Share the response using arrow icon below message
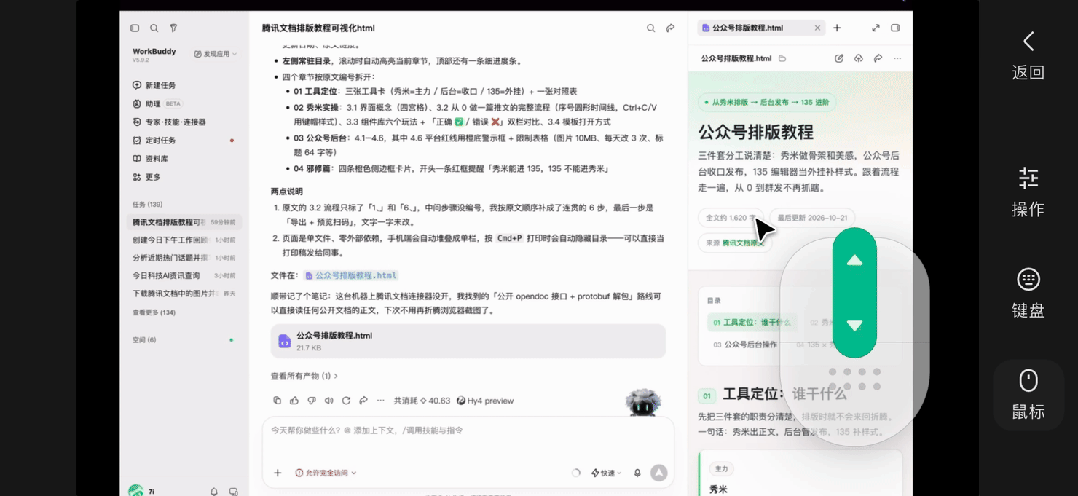This screenshot has height=496, width=1078. point(363,400)
